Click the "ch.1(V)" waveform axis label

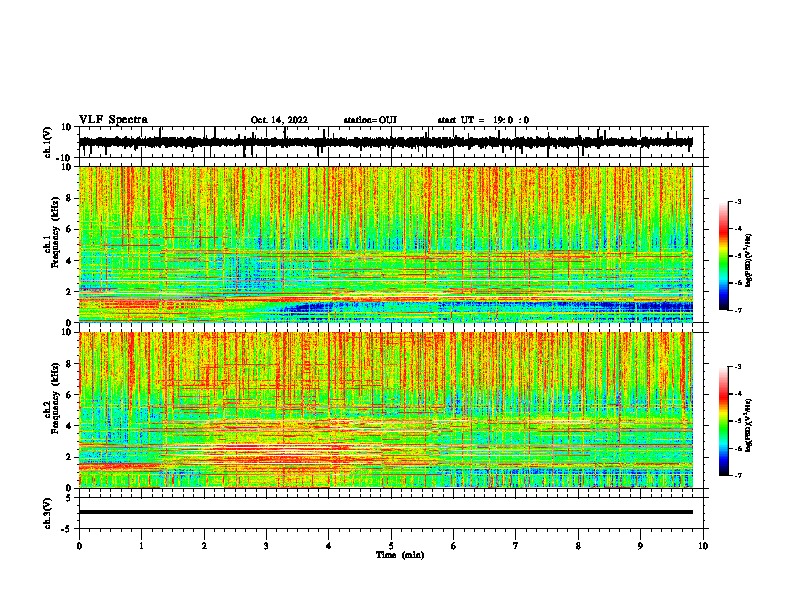point(48,142)
